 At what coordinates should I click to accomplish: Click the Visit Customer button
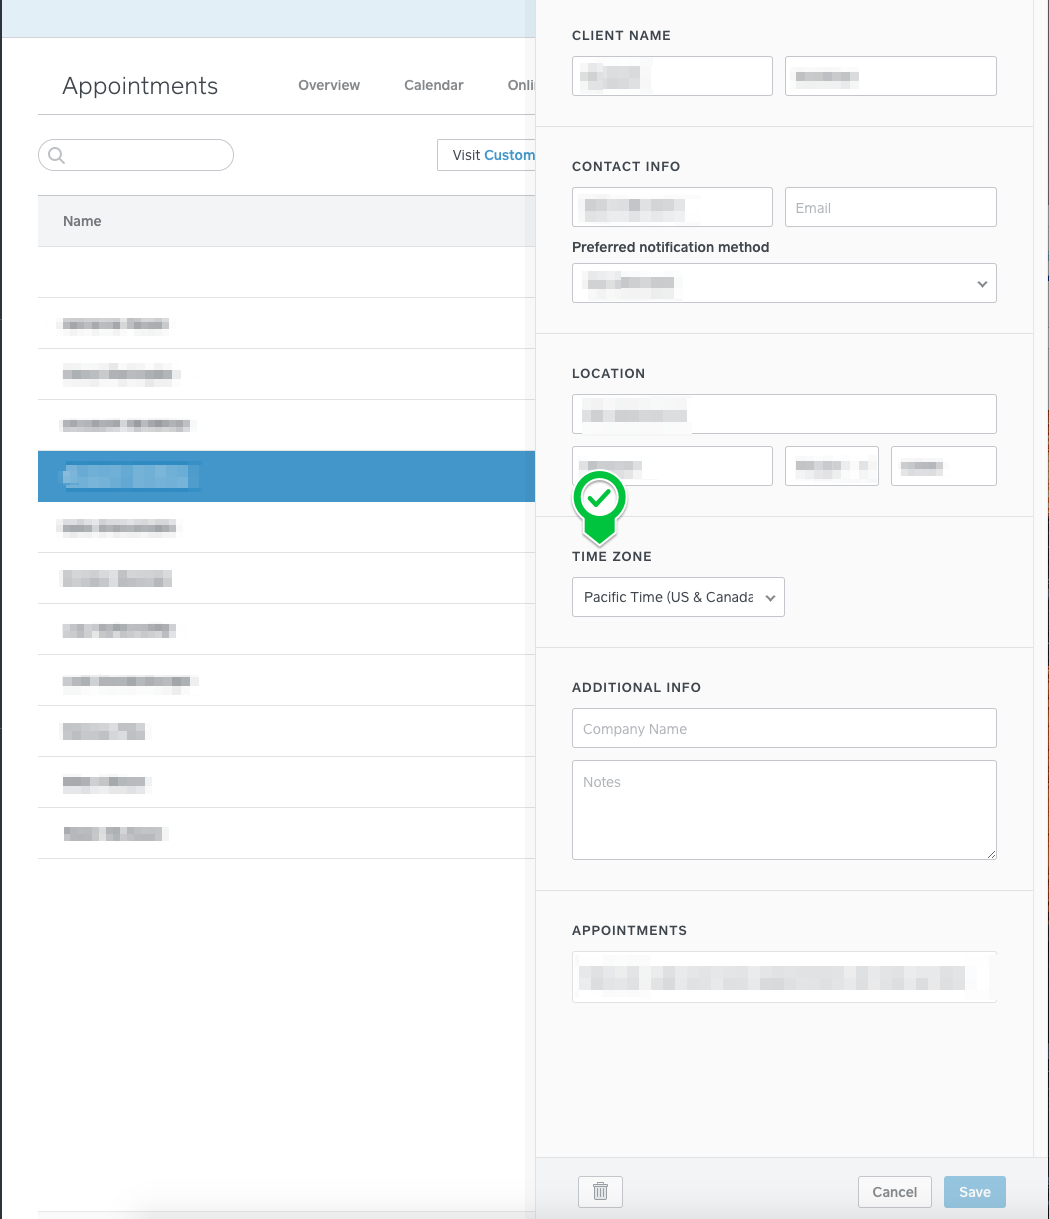(x=487, y=155)
